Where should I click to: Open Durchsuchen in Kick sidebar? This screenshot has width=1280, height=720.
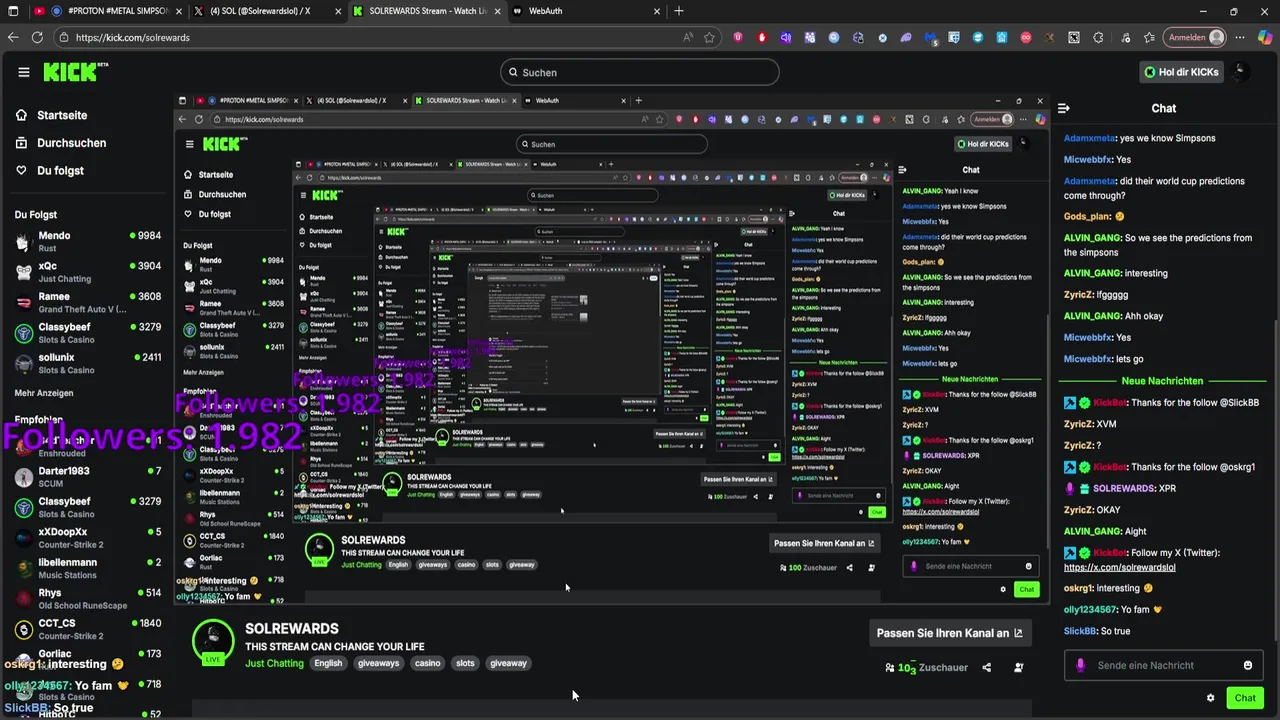[70, 143]
